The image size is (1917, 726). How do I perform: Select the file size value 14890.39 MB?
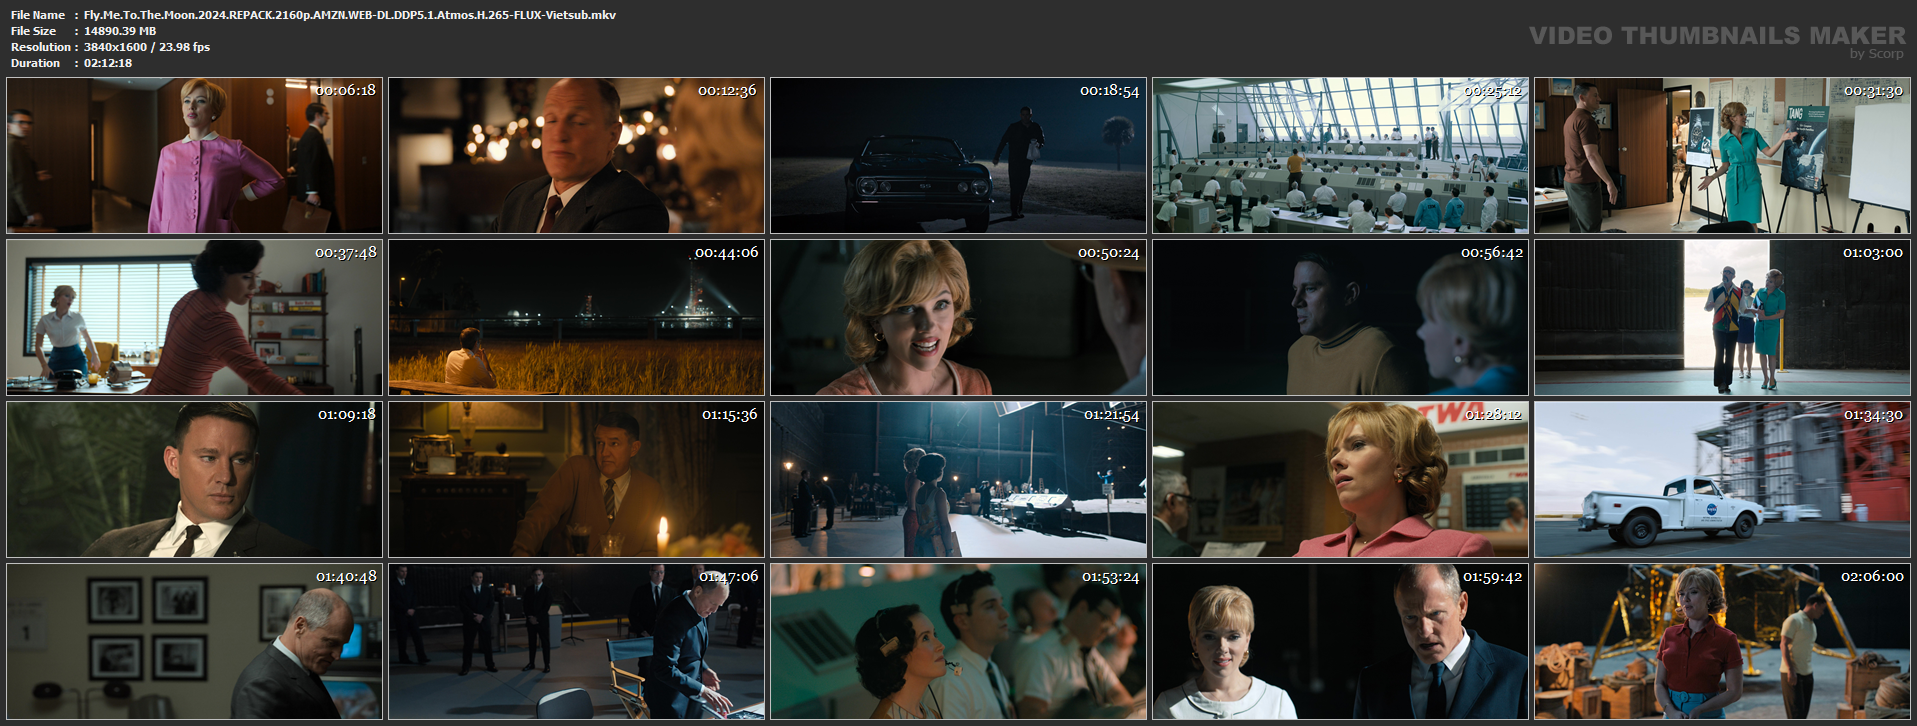tap(120, 31)
